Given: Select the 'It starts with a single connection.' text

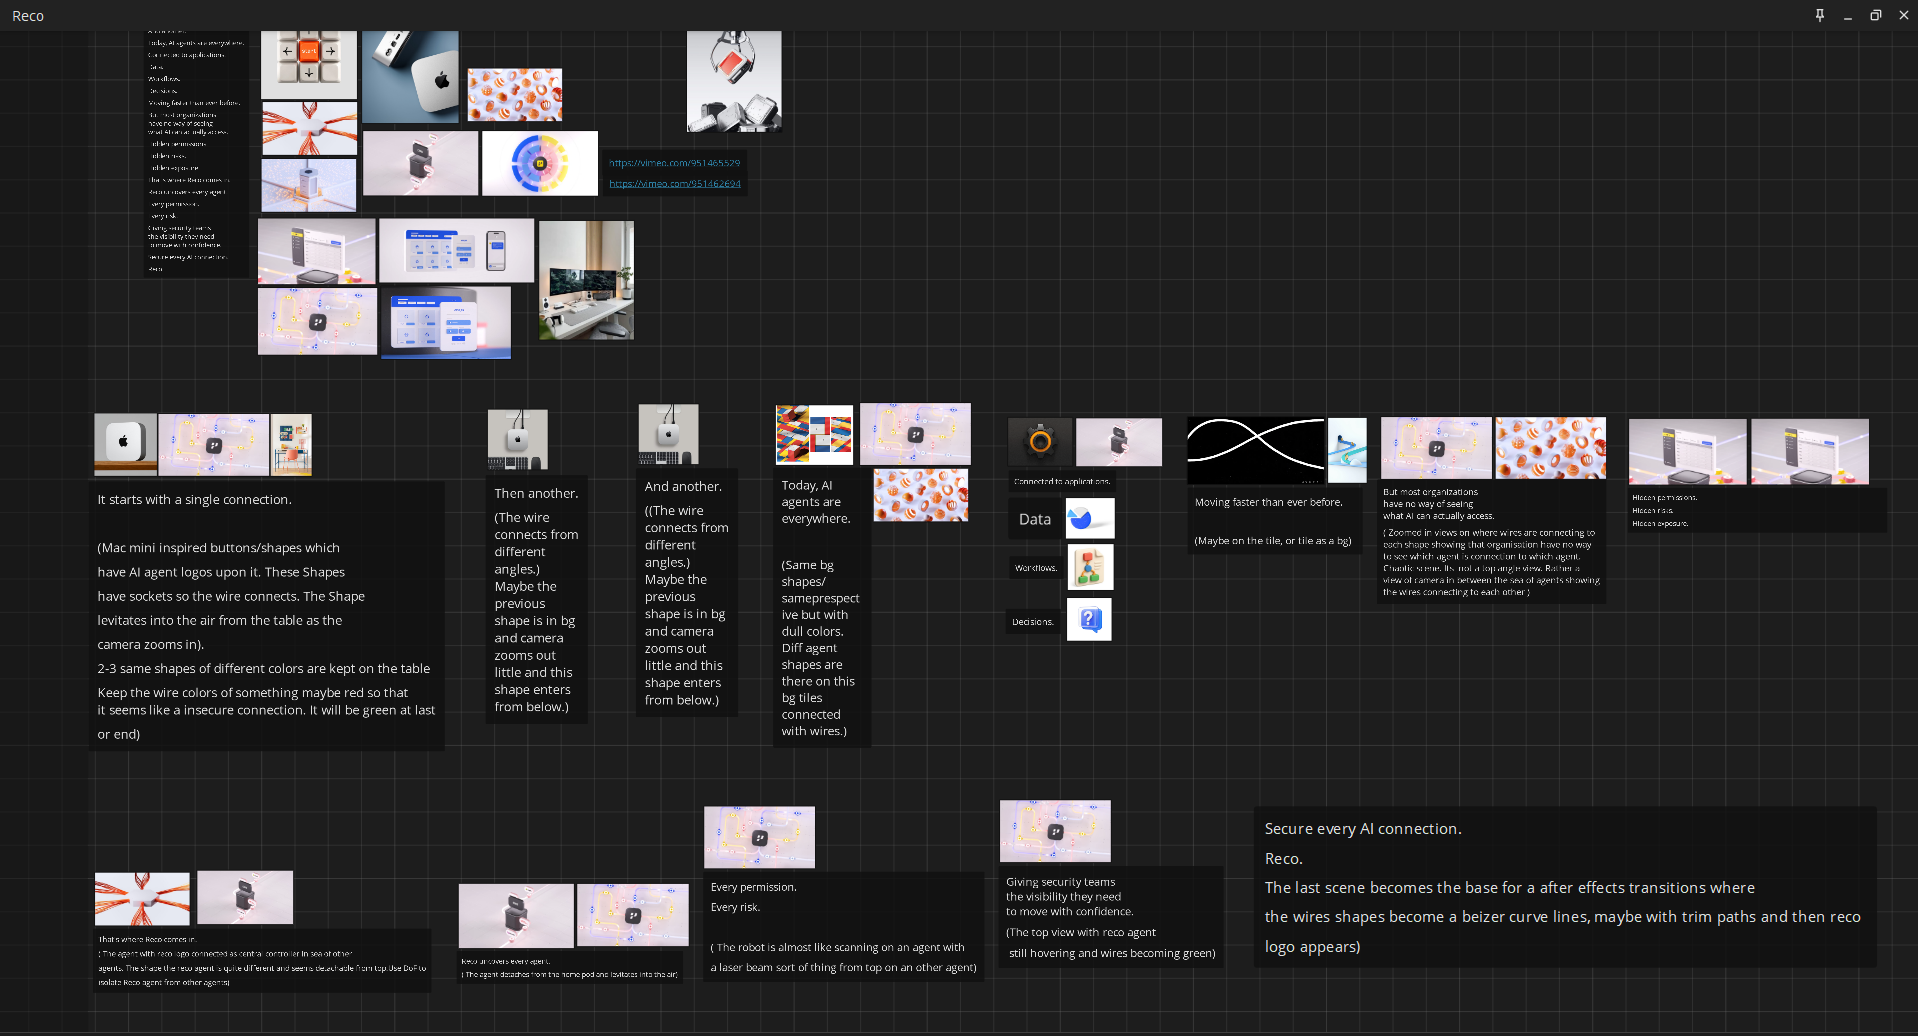Looking at the screenshot, I should [x=195, y=500].
